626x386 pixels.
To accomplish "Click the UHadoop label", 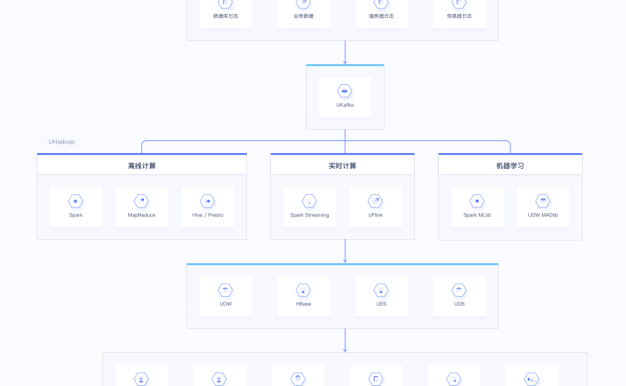I will (x=62, y=142).
